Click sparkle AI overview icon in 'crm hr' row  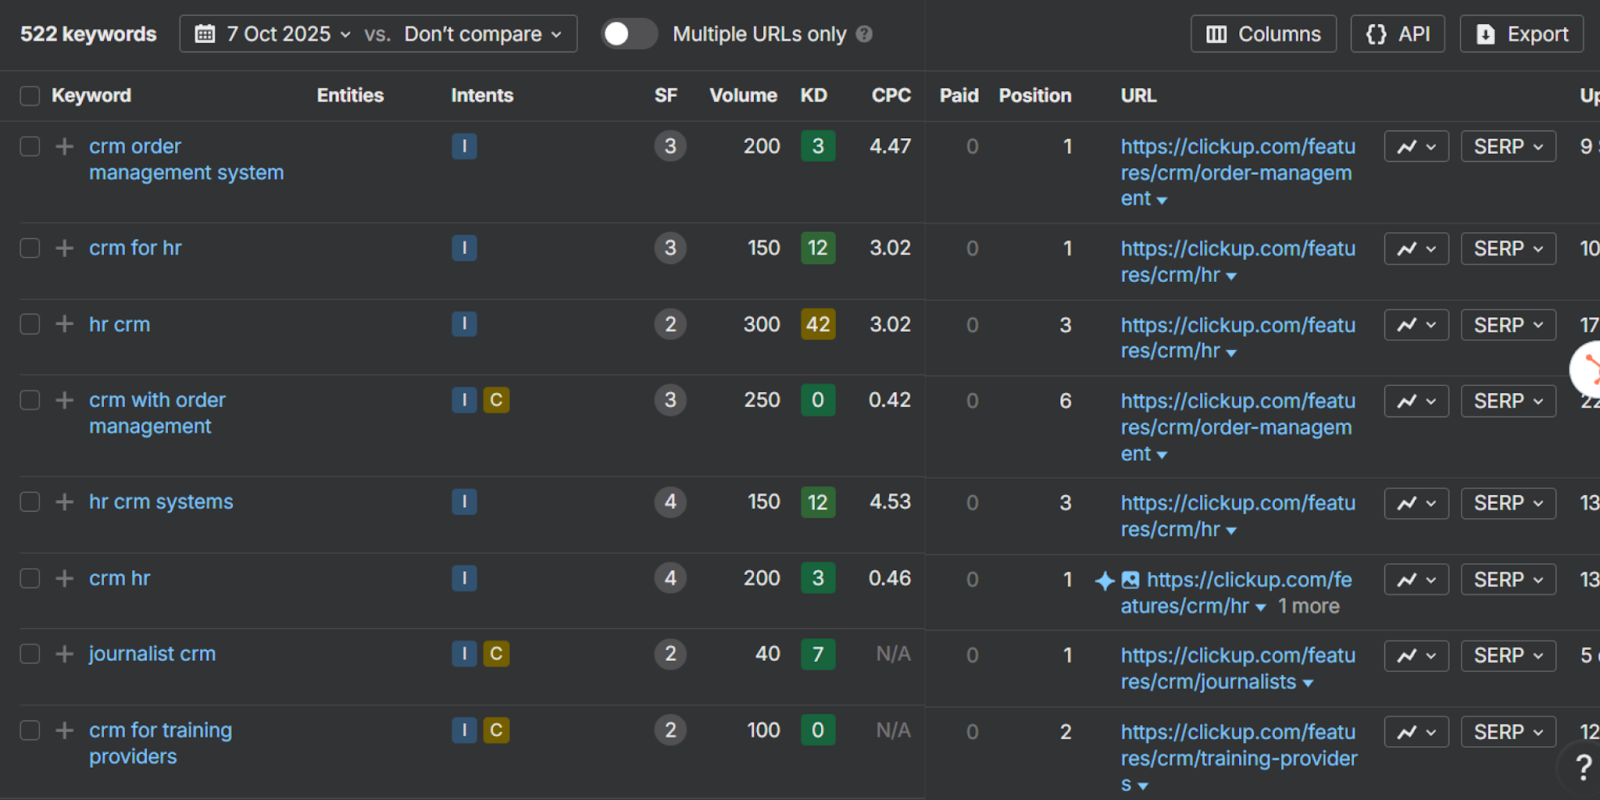point(1104,580)
